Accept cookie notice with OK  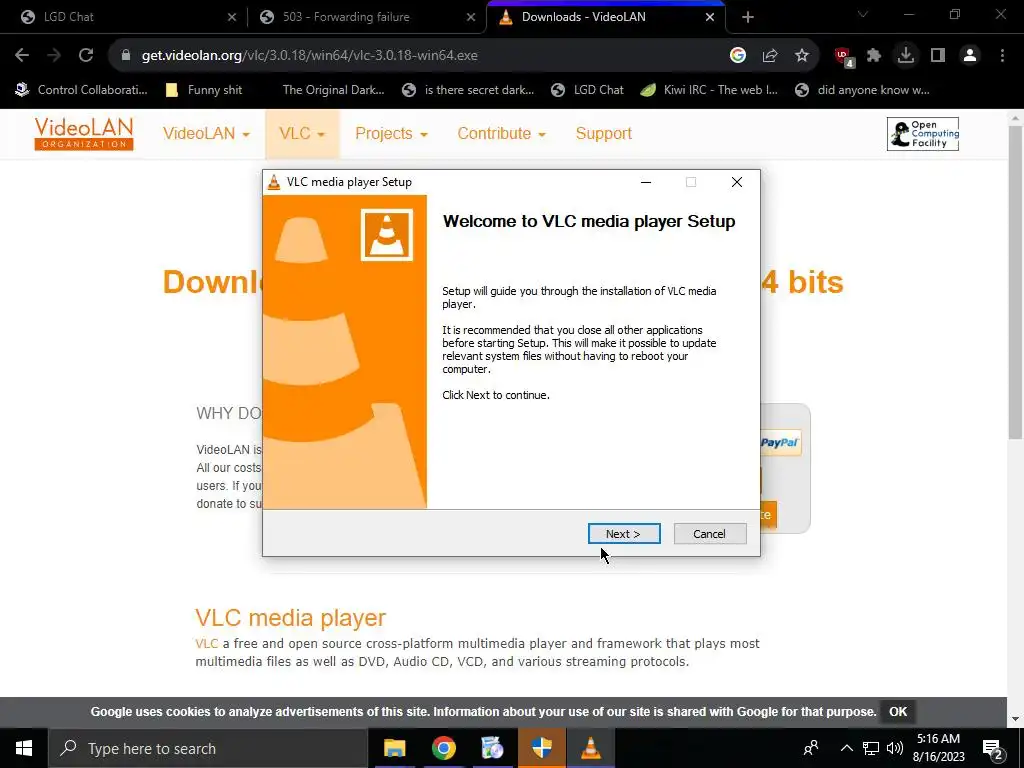coord(898,711)
